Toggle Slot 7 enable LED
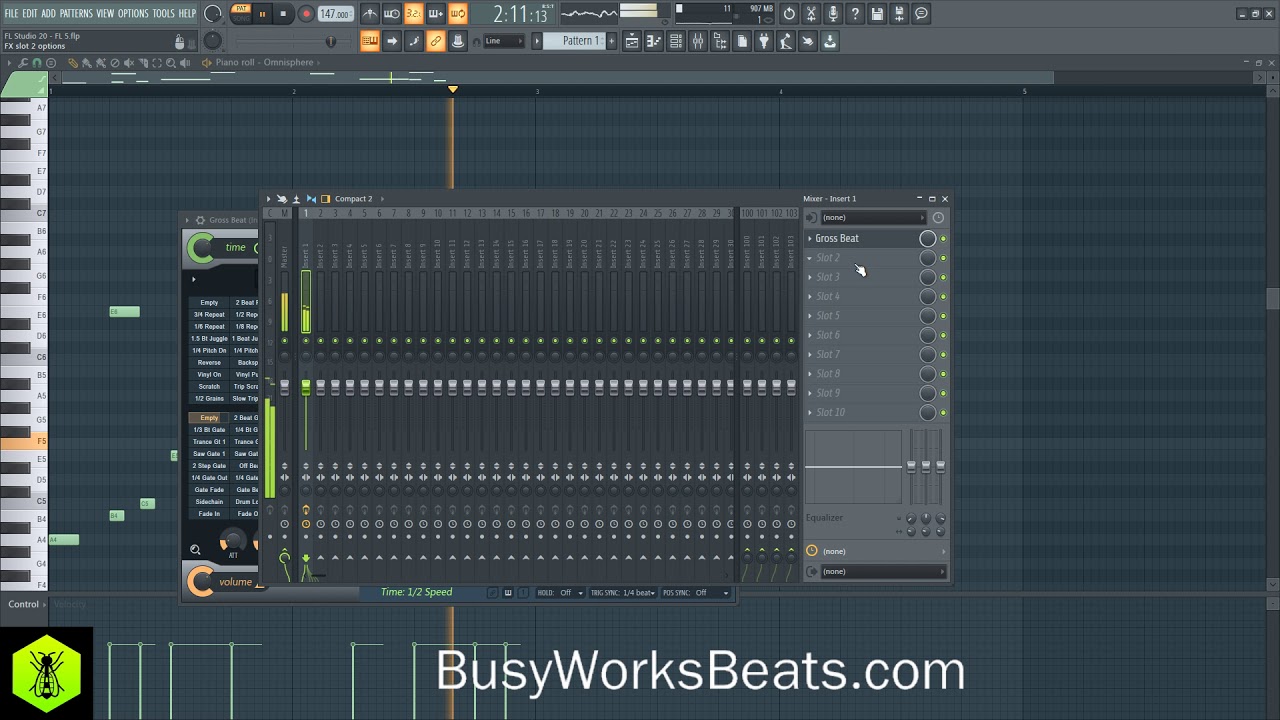The image size is (1280, 720). coord(943,355)
